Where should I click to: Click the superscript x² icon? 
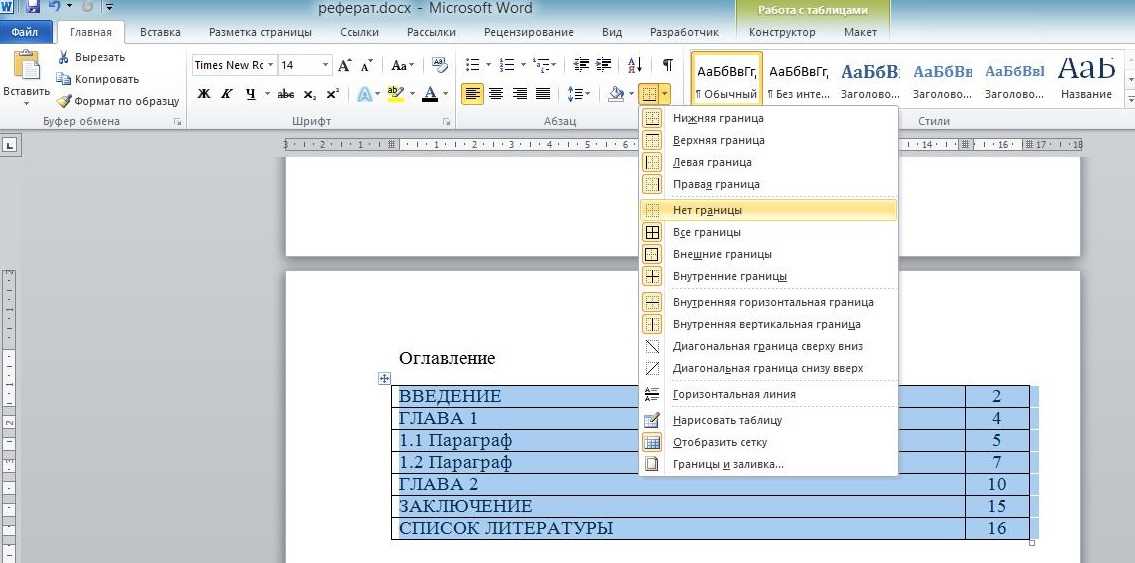click(332, 94)
